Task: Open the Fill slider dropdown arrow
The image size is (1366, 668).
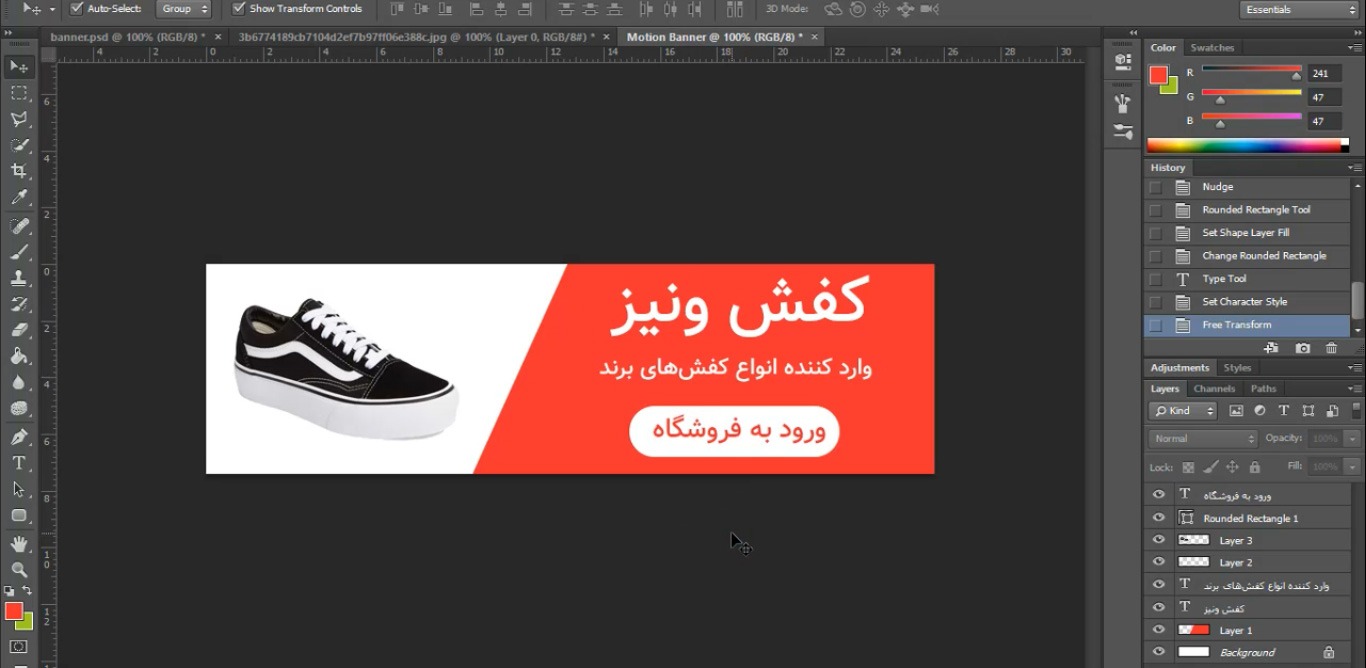Action: [1353, 467]
